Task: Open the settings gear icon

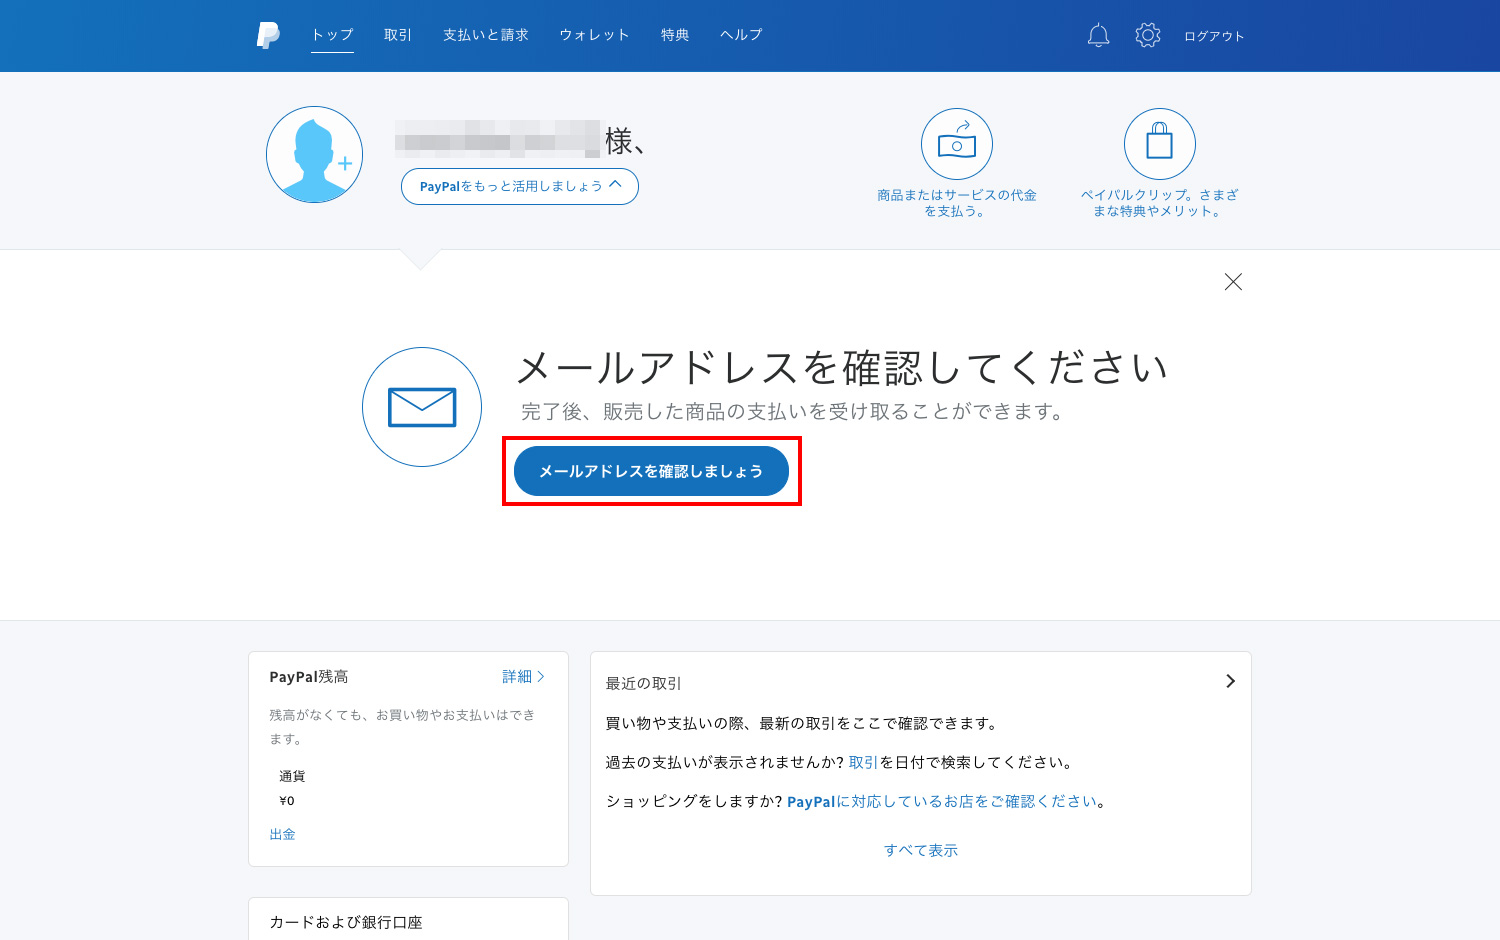Action: [1148, 35]
